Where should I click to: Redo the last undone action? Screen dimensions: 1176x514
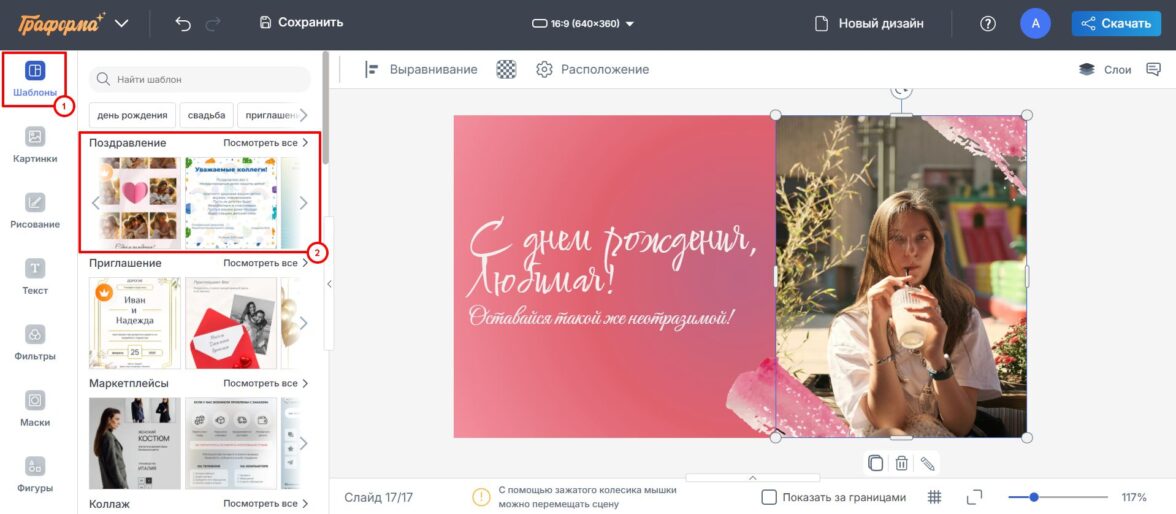pyautogui.click(x=213, y=23)
